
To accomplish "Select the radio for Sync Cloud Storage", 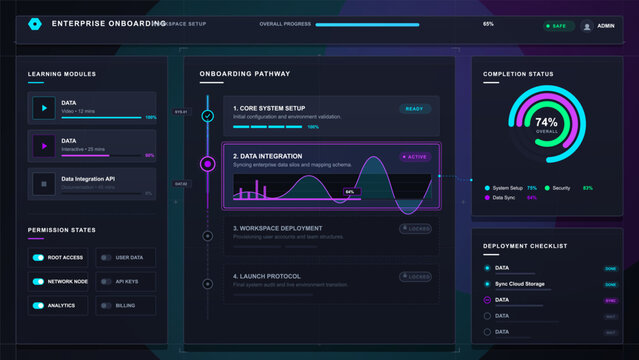I will click(487, 284).
